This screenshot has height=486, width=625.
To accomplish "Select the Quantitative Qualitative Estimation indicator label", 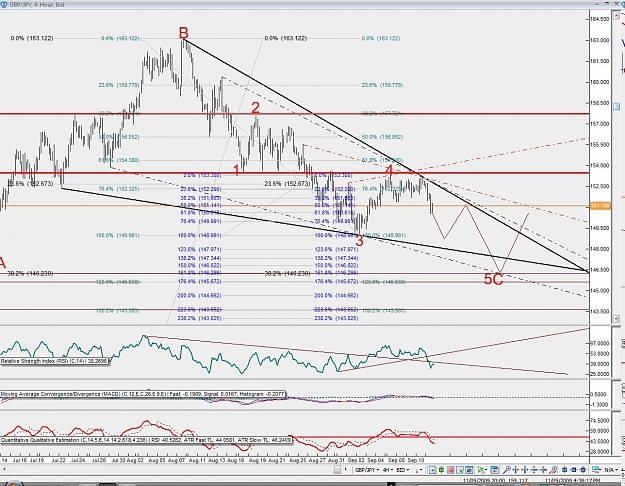I will 146,440.
